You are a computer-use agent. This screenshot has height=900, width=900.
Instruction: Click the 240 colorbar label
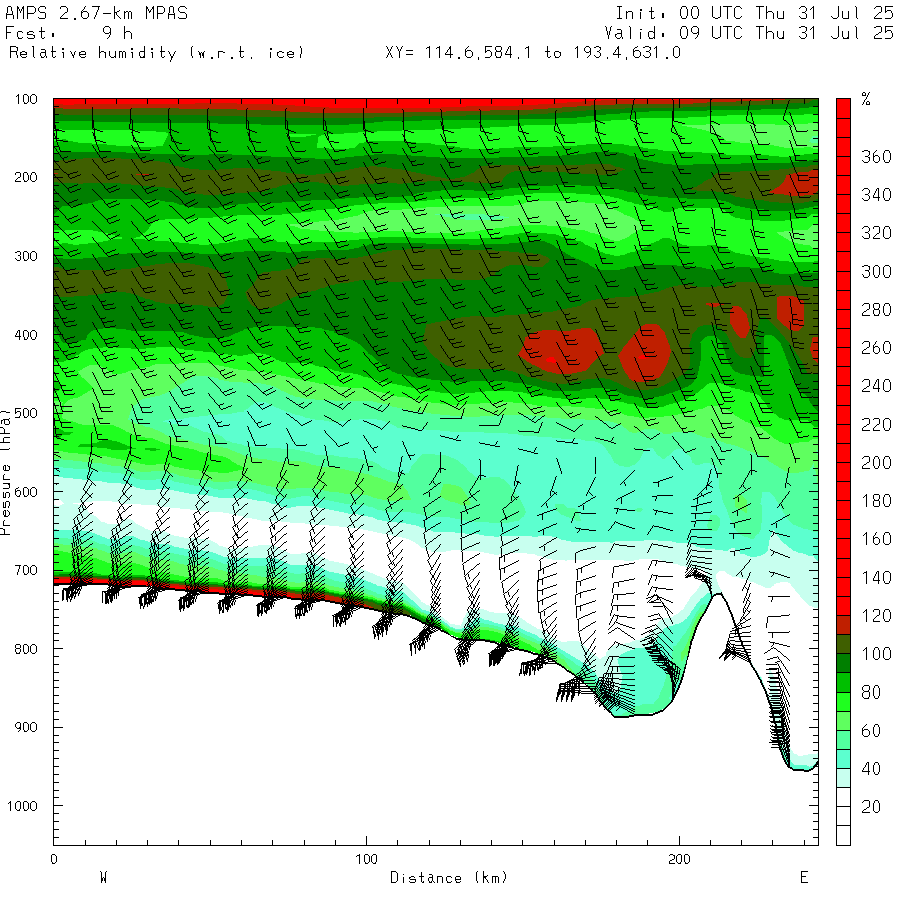(x=876, y=386)
